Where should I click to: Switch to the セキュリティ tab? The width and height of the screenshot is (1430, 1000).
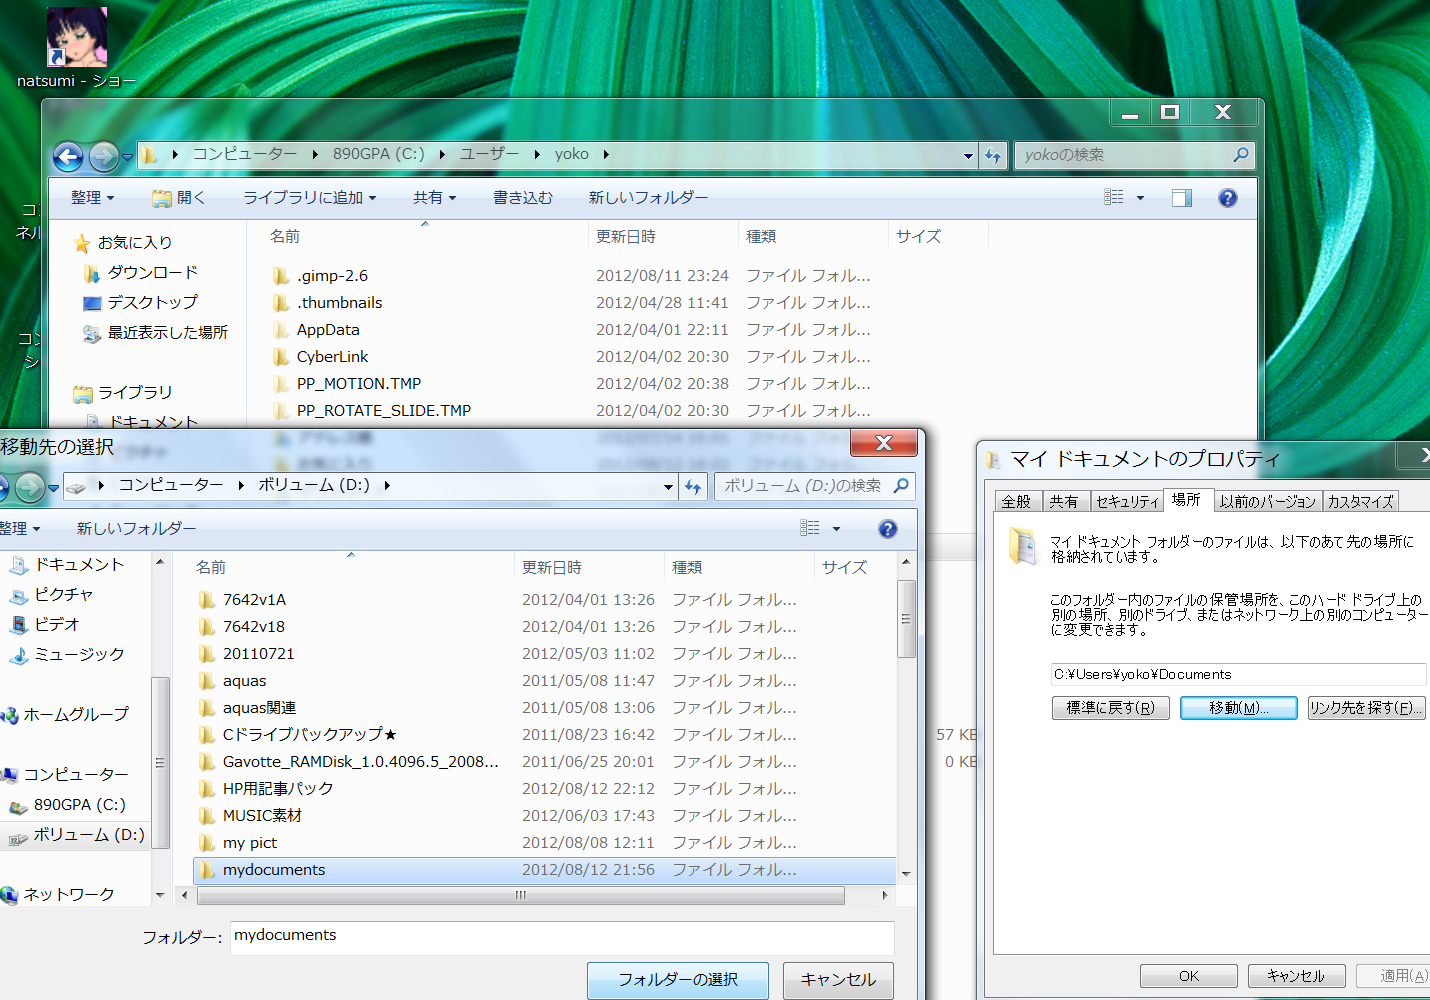(1126, 501)
